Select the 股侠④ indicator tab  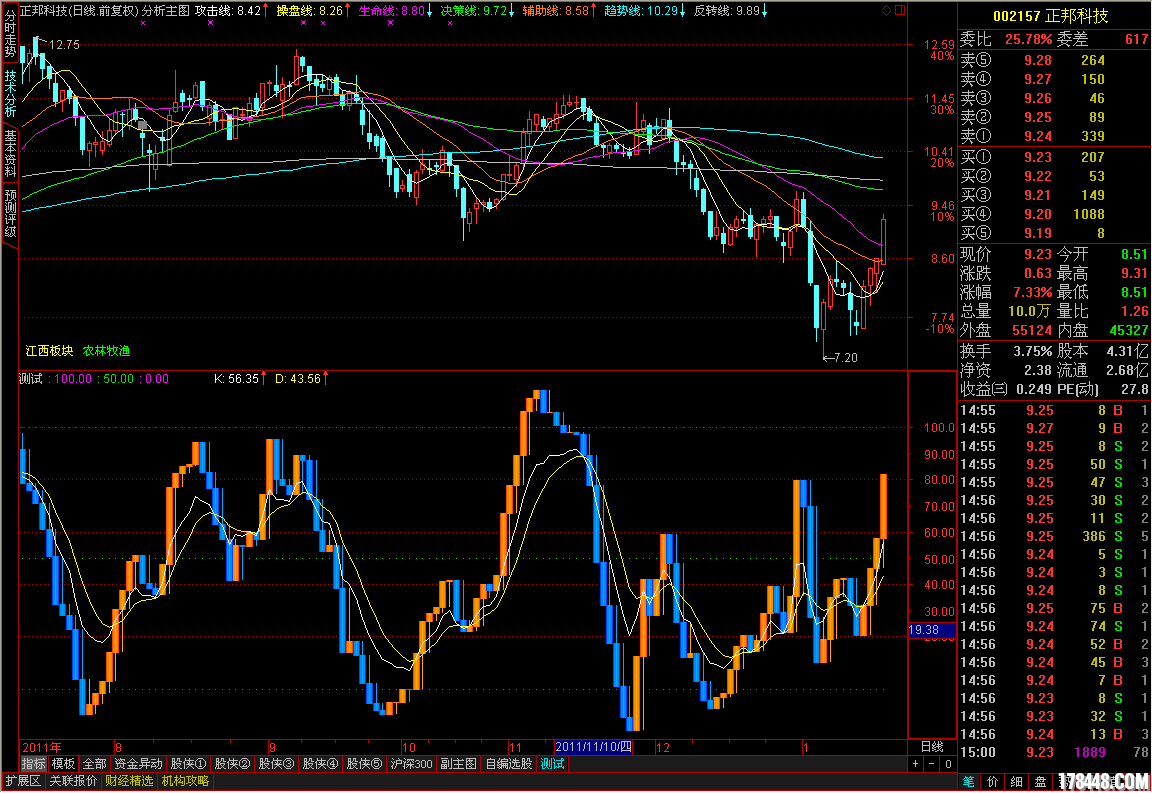pyautogui.click(x=320, y=764)
